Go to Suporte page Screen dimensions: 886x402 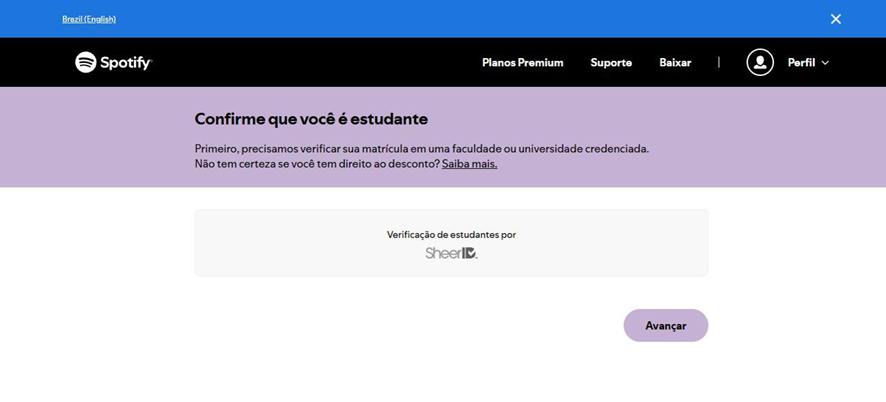point(611,63)
